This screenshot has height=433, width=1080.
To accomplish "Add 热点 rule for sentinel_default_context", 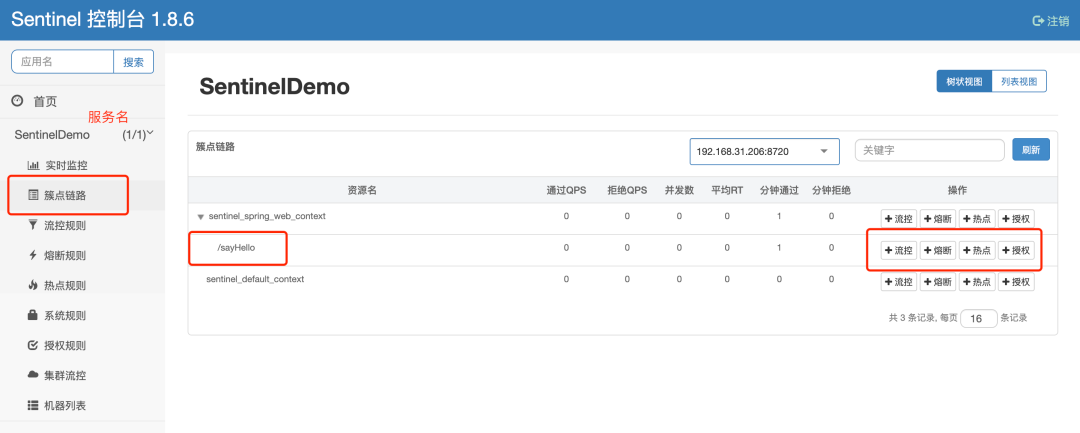I will click(x=977, y=282).
